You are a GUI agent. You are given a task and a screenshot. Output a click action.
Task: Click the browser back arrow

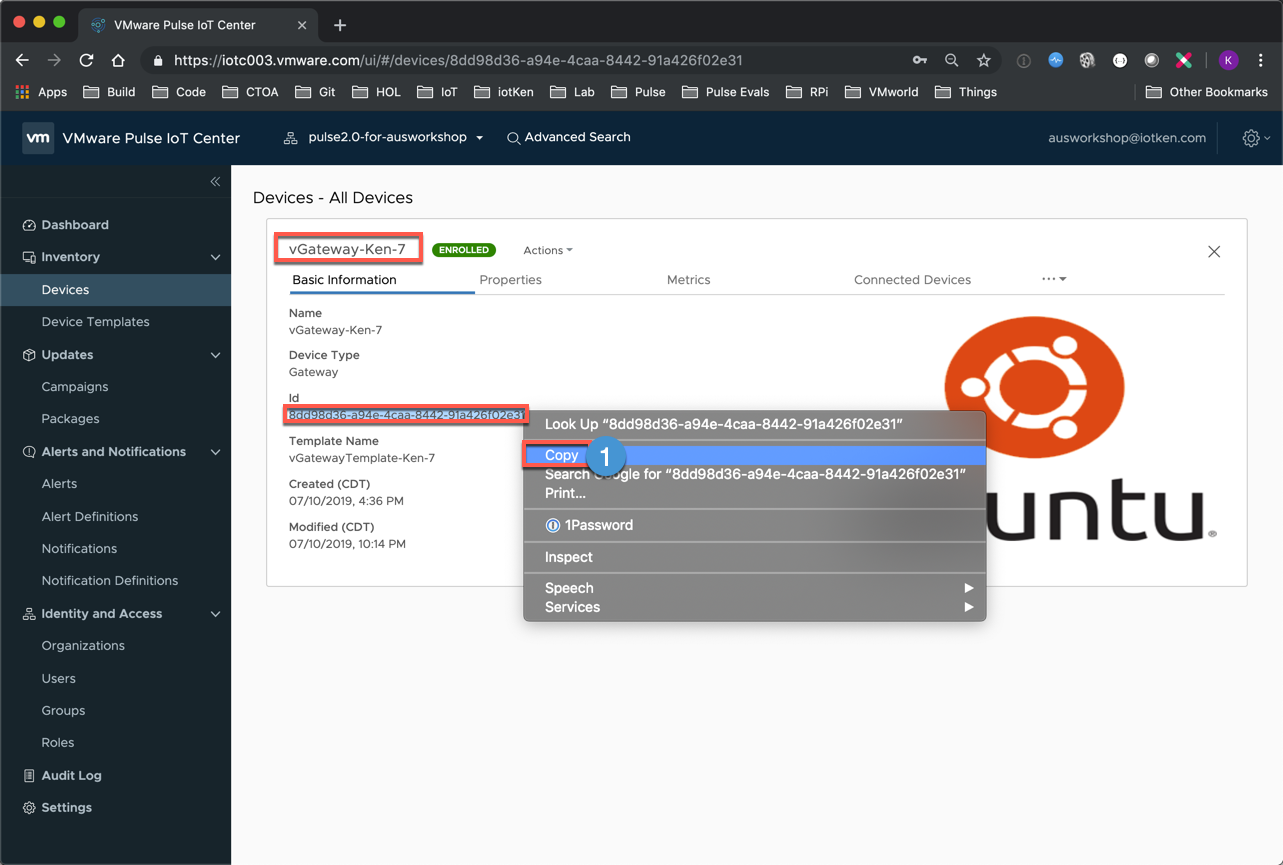[22, 60]
